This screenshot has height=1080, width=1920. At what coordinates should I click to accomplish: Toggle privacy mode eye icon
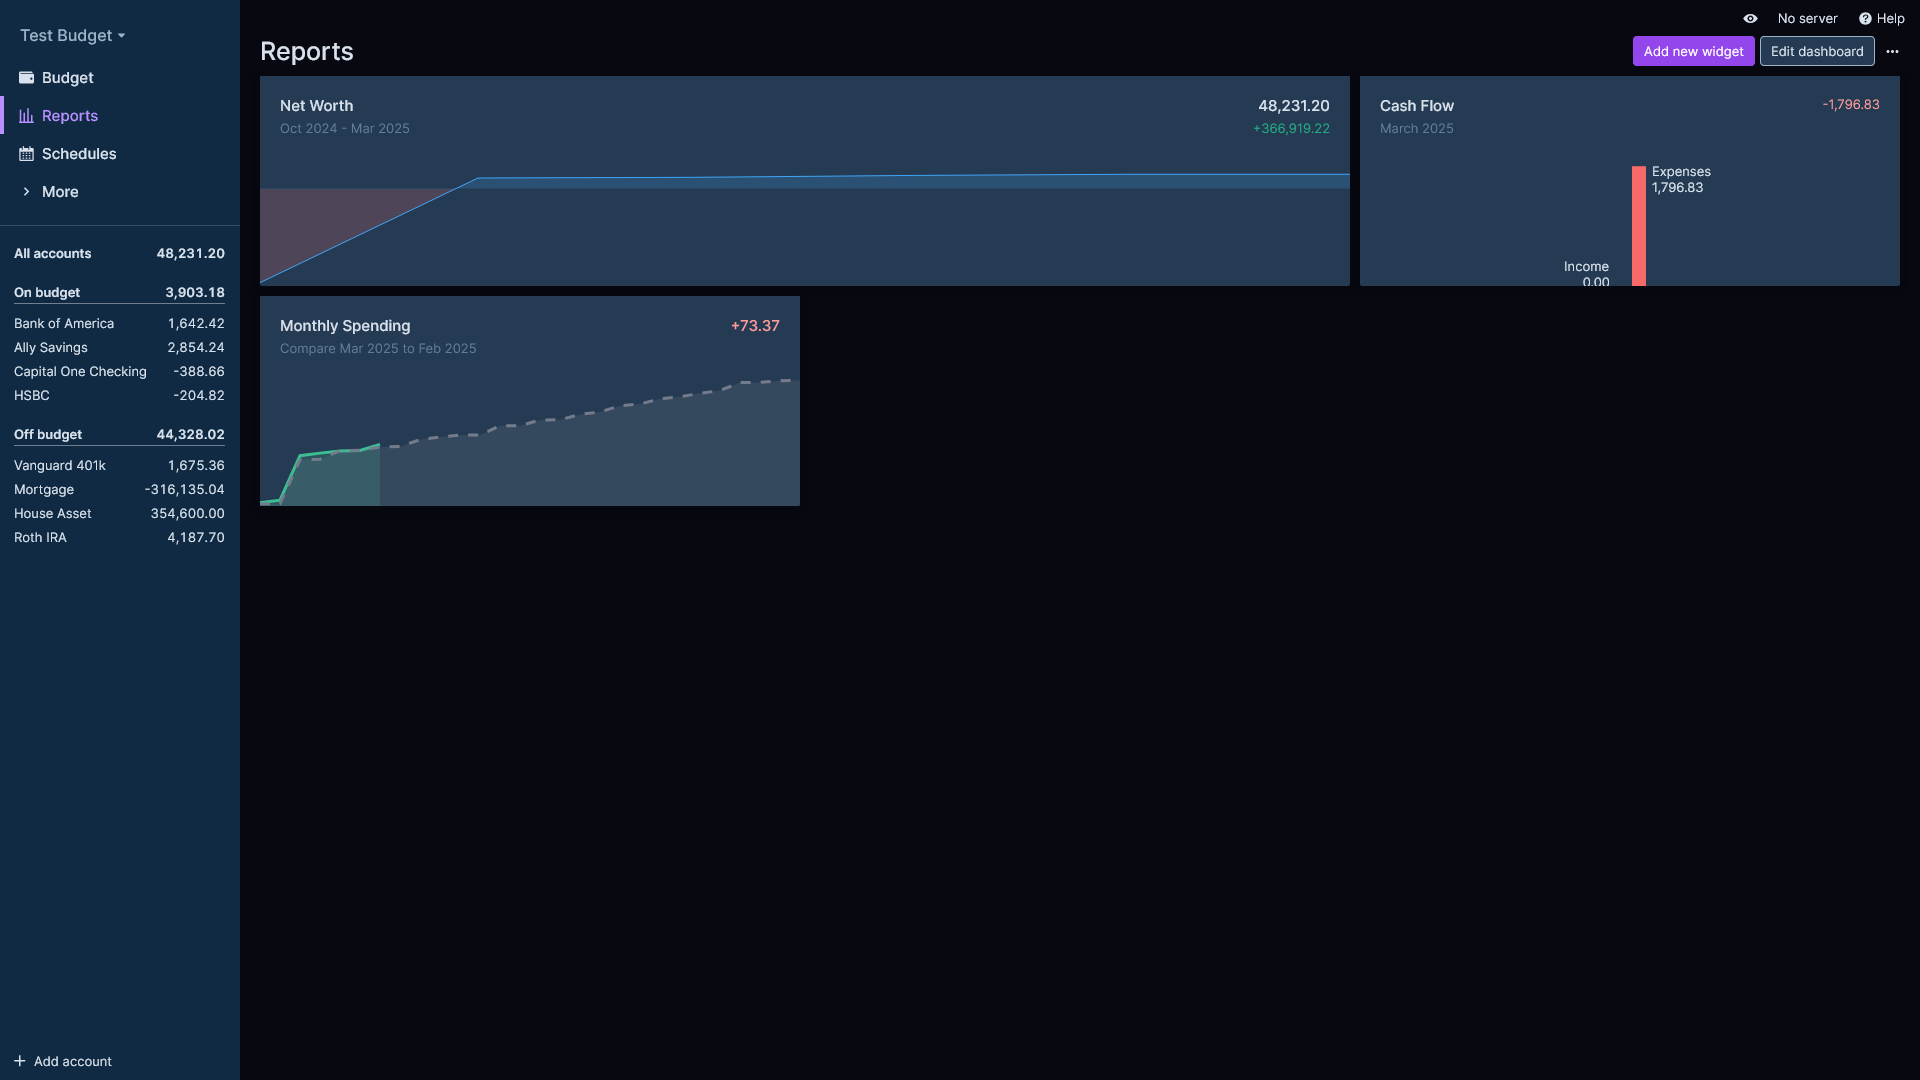click(1750, 19)
